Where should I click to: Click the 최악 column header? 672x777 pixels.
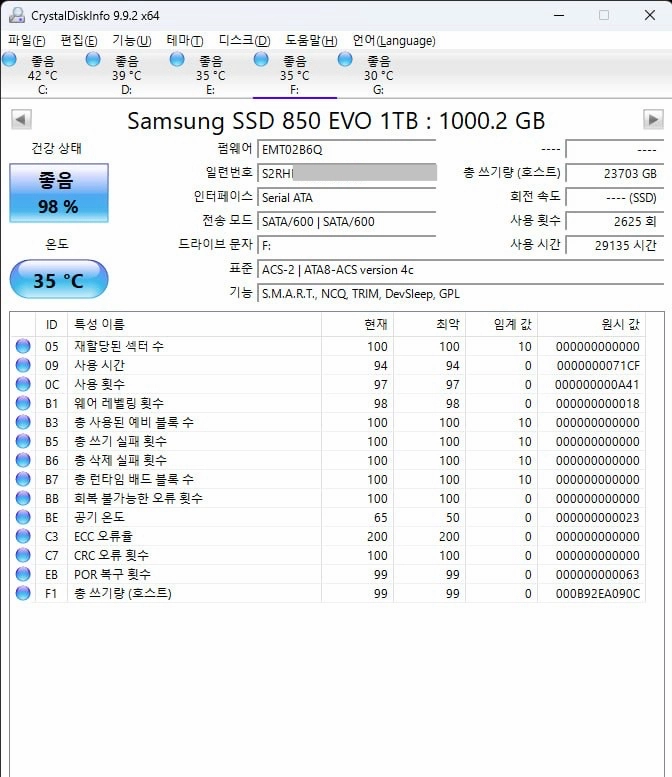430,325
